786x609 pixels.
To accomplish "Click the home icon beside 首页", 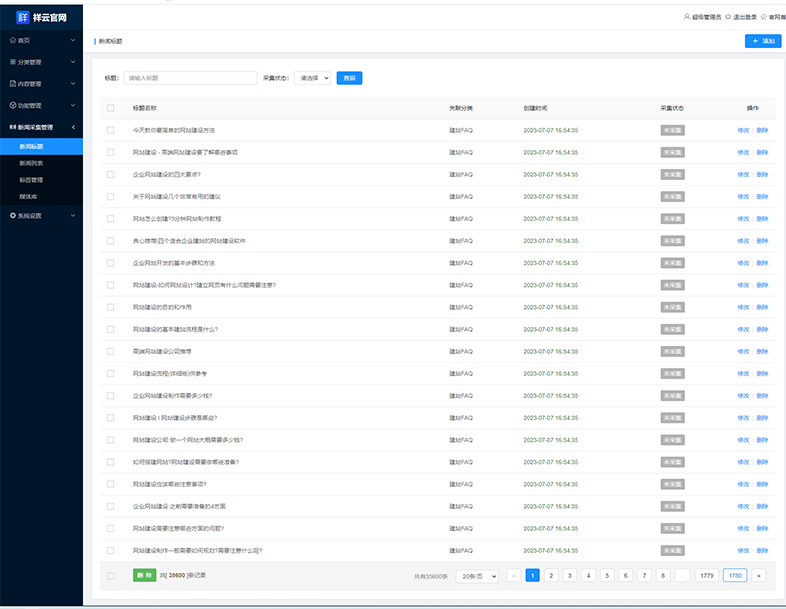I will (x=12, y=40).
